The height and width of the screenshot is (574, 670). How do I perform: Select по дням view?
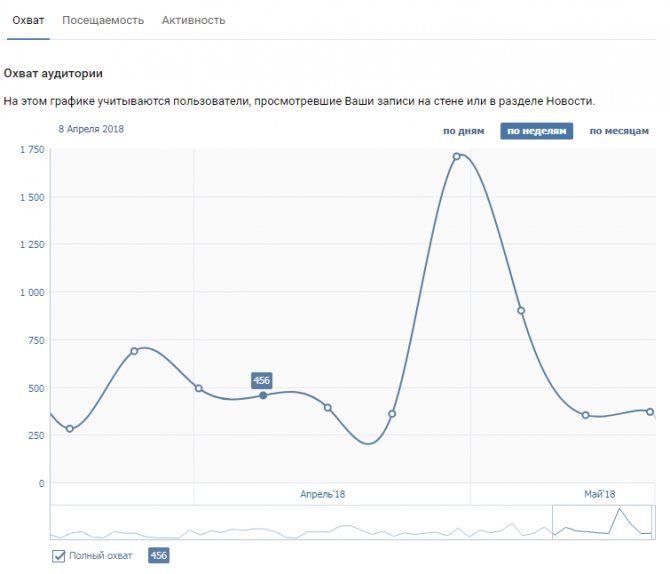pyautogui.click(x=464, y=131)
